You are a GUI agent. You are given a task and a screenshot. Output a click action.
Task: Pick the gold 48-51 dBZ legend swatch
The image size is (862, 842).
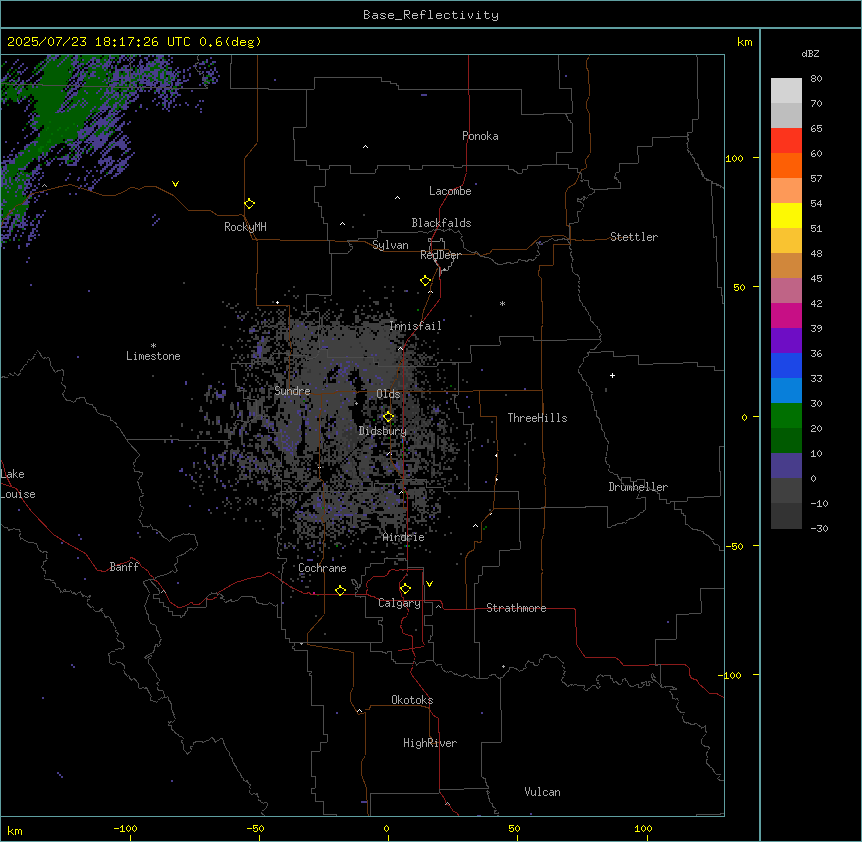click(x=786, y=241)
